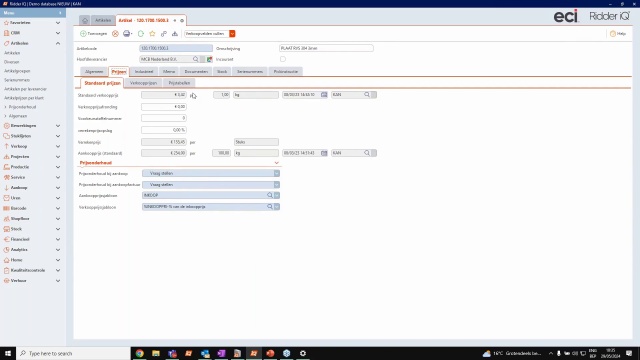Image resolution: width=640 pixels, height=360 pixels.
Task: Collapse the Artikelen menu section
Action: [x=58, y=43]
